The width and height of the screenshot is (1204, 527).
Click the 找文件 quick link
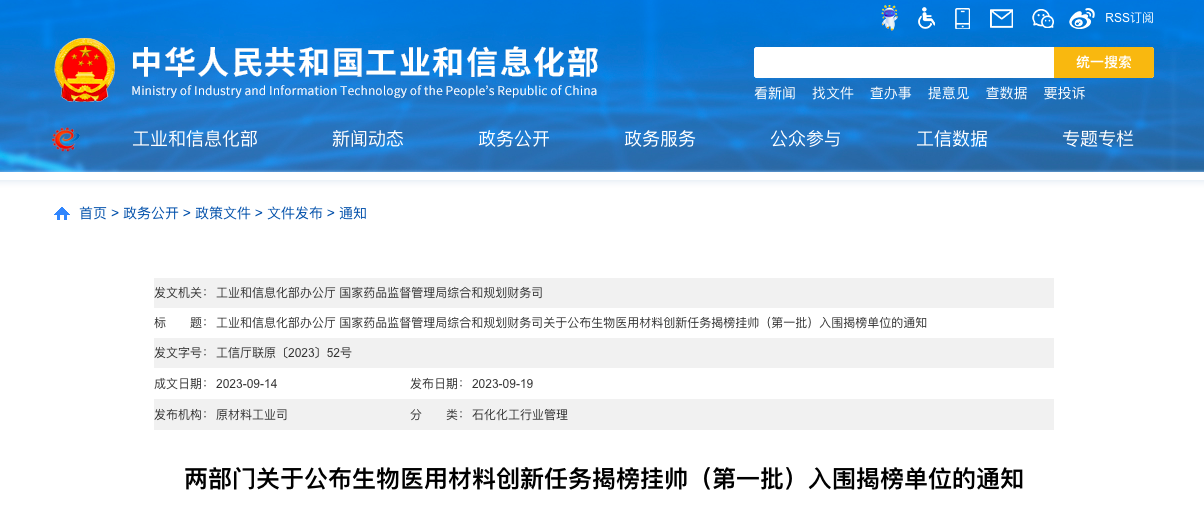[833, 93]
